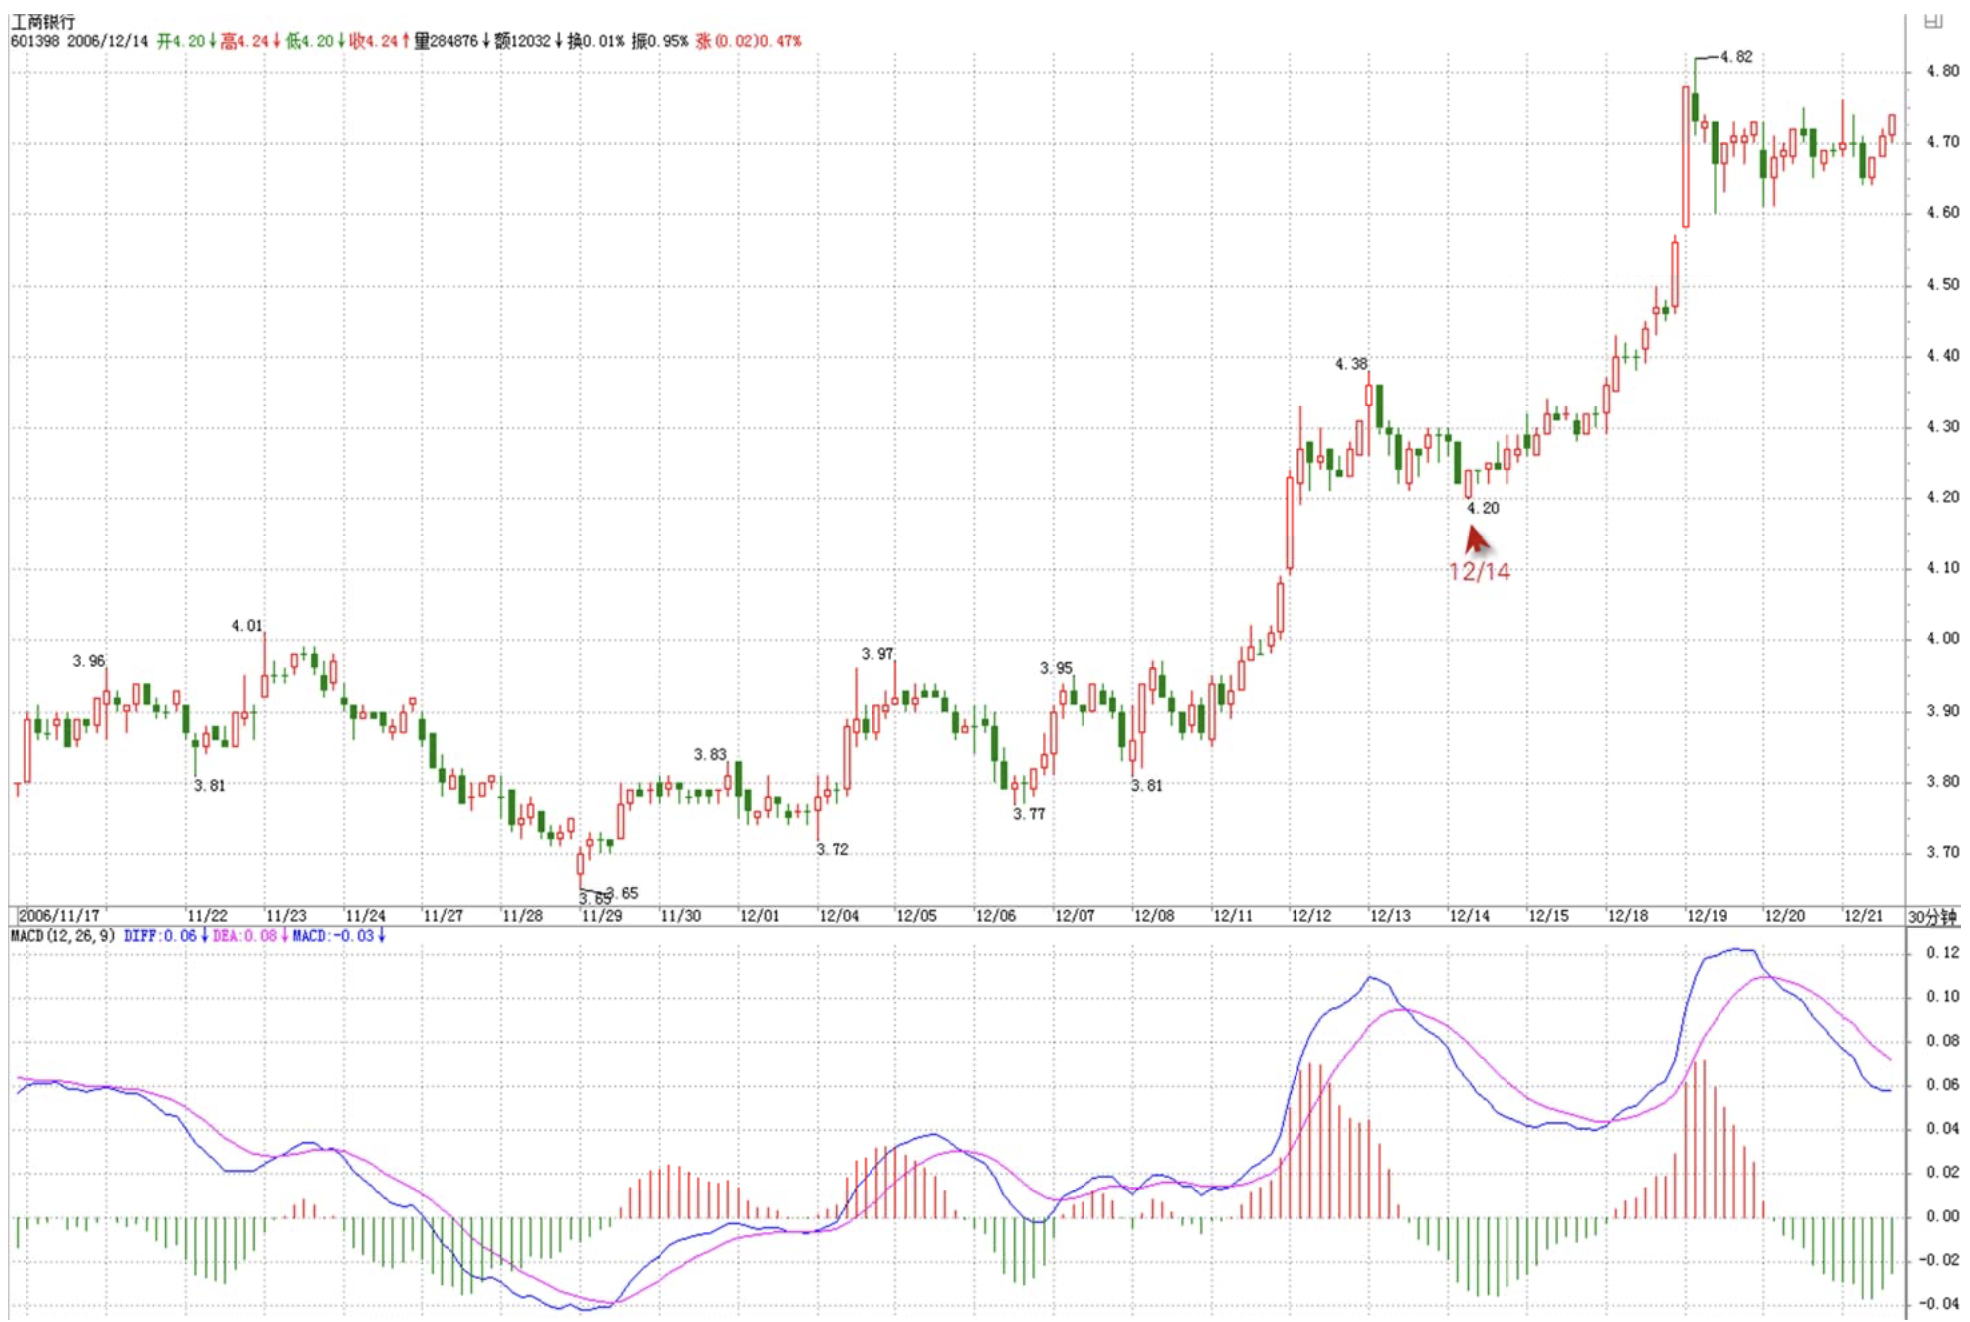Select the 11/29 date on time axis
The width and height of the screenshot is (1970, 1322).
pos(601,916)
